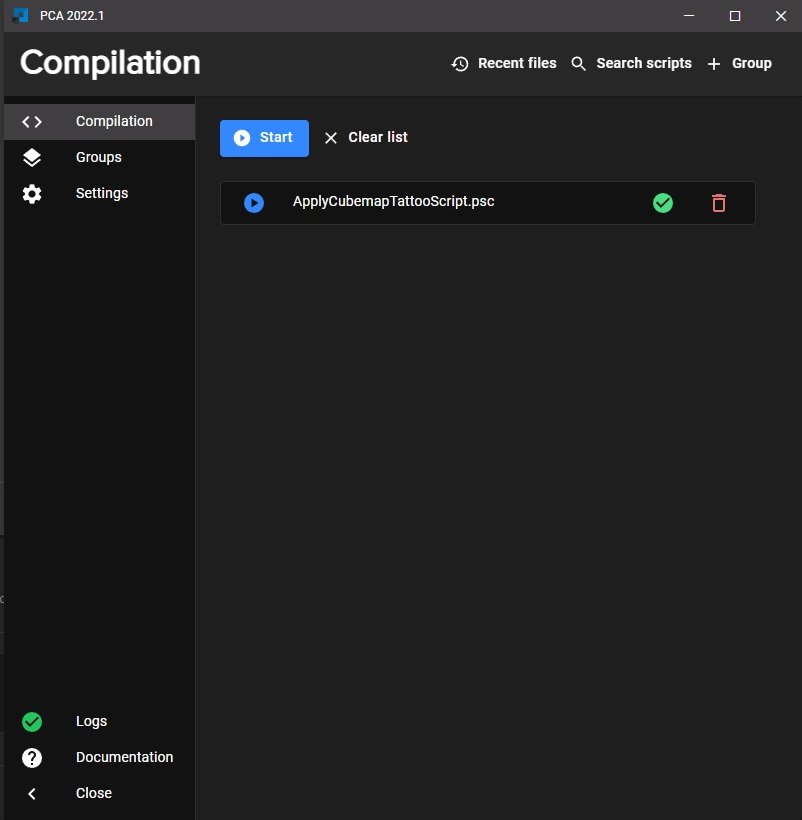Image resolution: width=802 pixels, height=820 pixels.
Task: Minimize the PCA 2022.1 window
Action: pos(689,16)
